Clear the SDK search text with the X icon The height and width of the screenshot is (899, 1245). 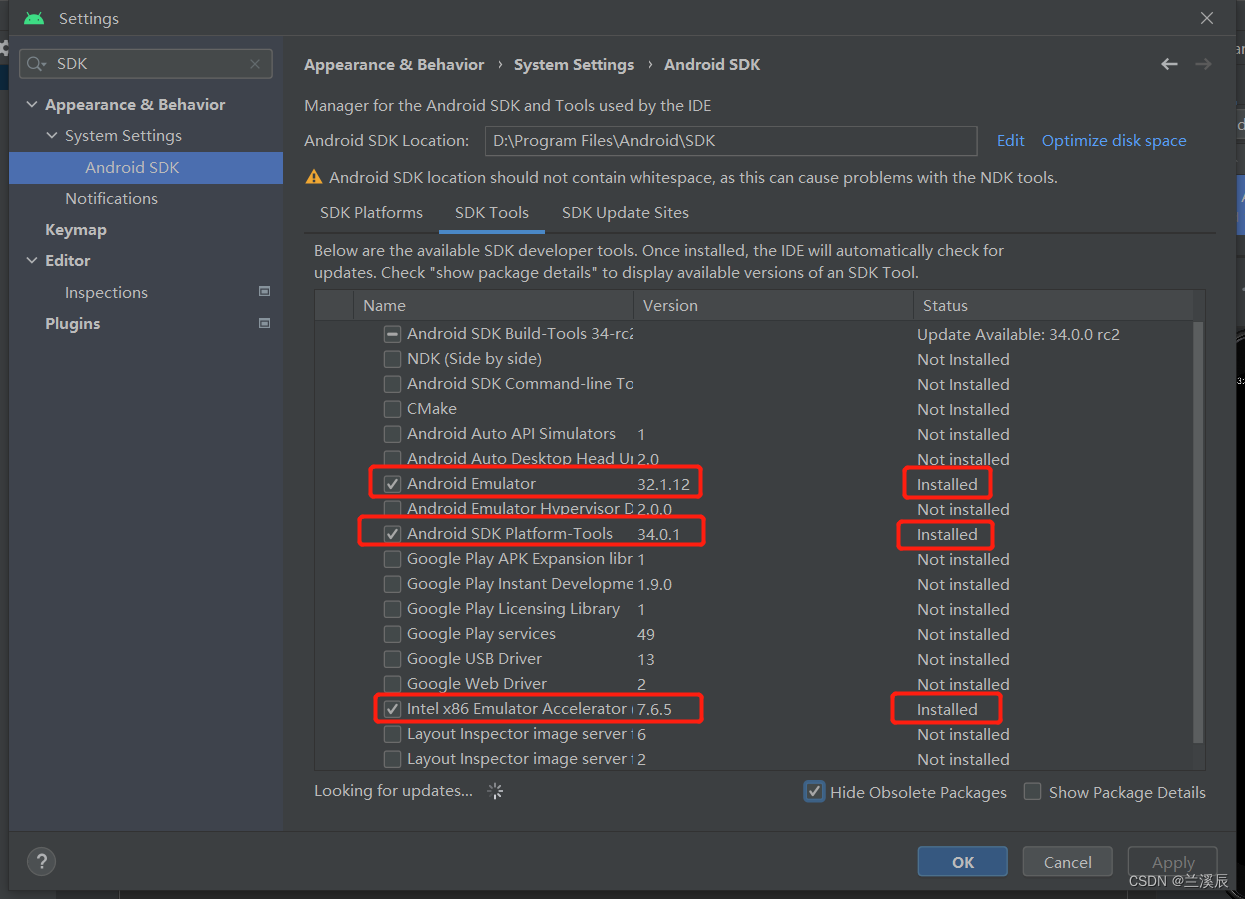255,63
